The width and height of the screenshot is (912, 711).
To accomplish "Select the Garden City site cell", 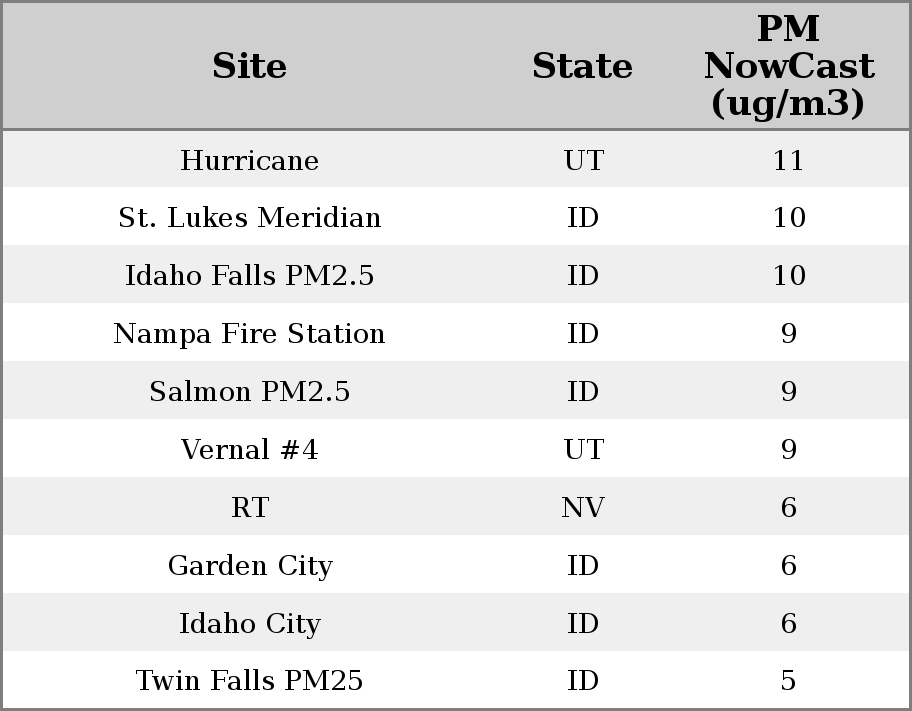I will coord(250,566).
